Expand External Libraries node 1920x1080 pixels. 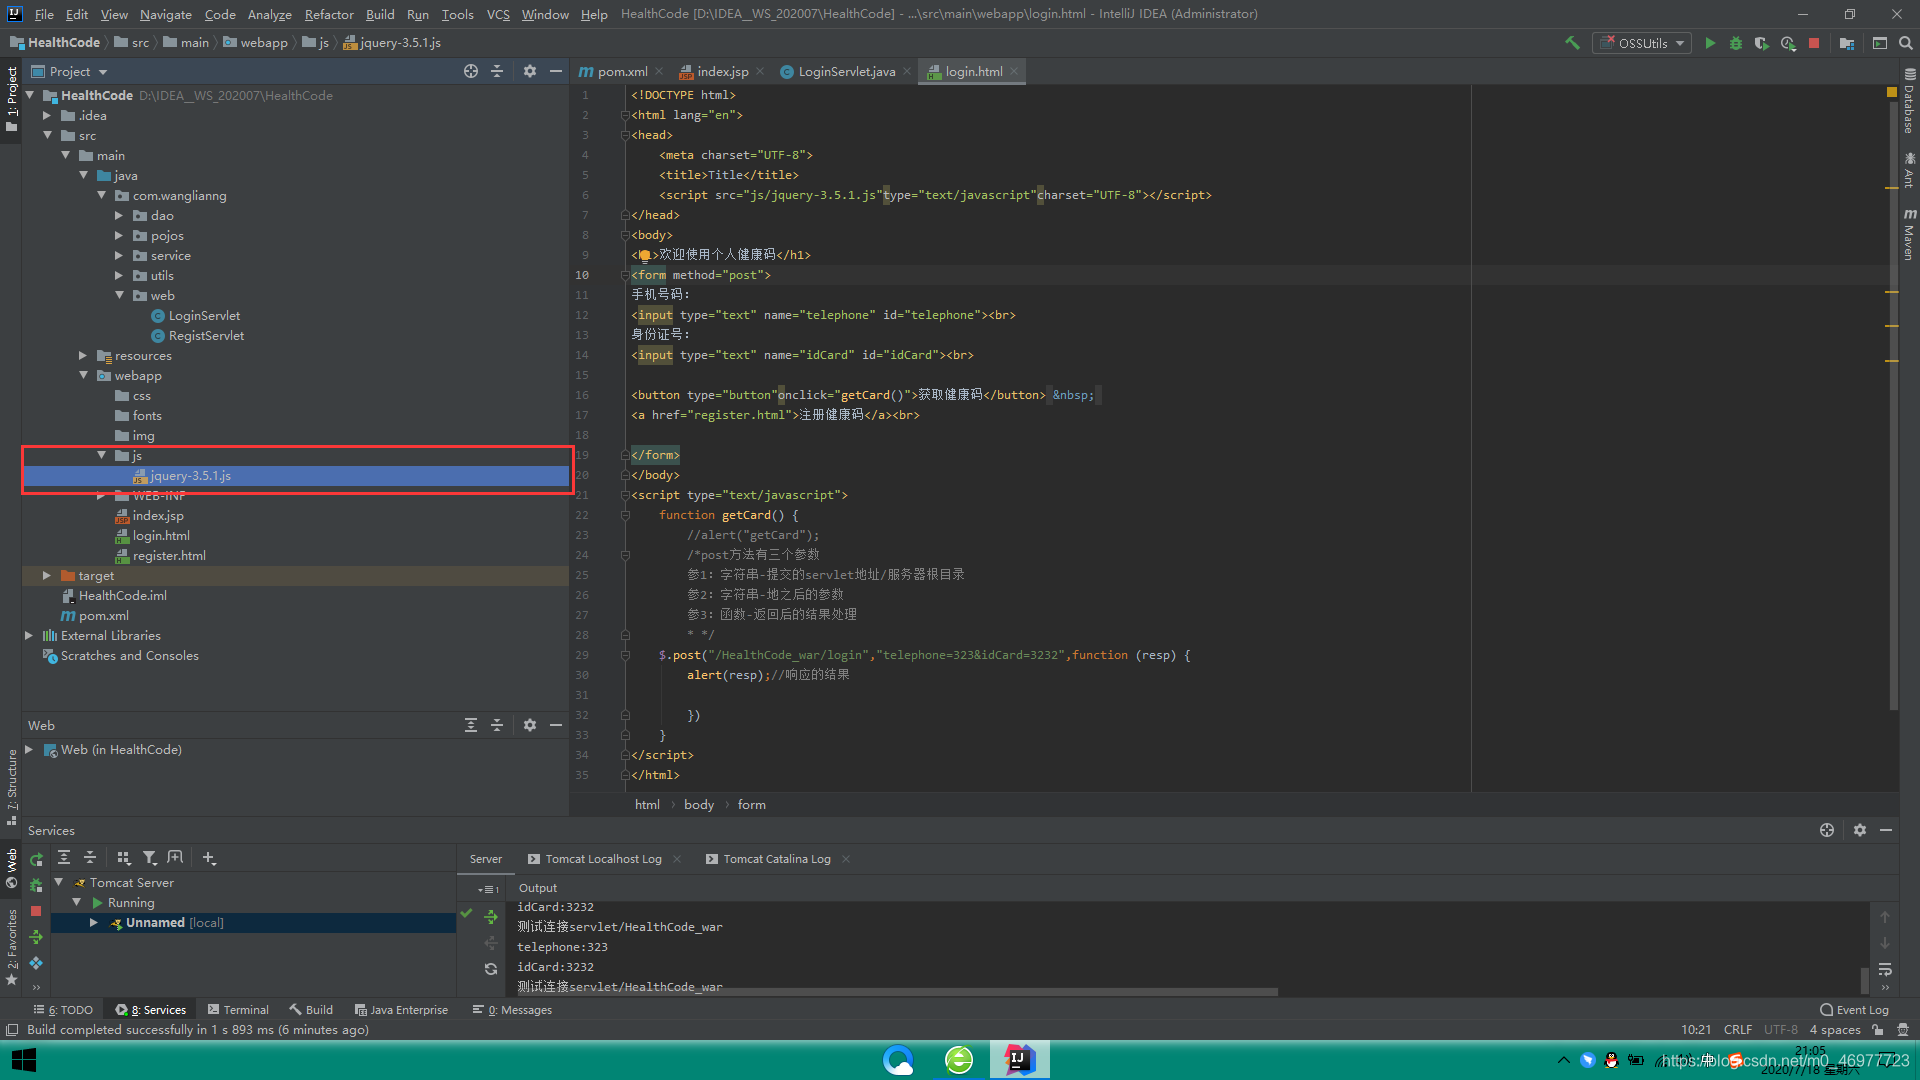coord(29,635)
